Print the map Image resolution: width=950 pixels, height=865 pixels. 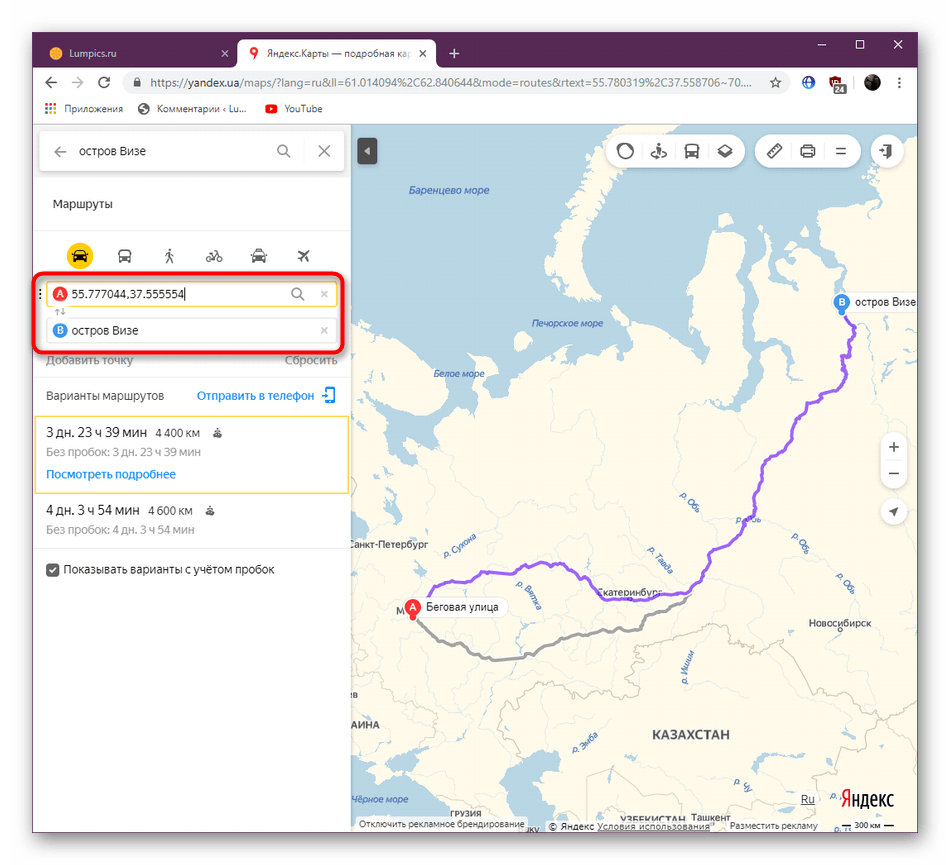pyautogui.click(x=808, y=151)
